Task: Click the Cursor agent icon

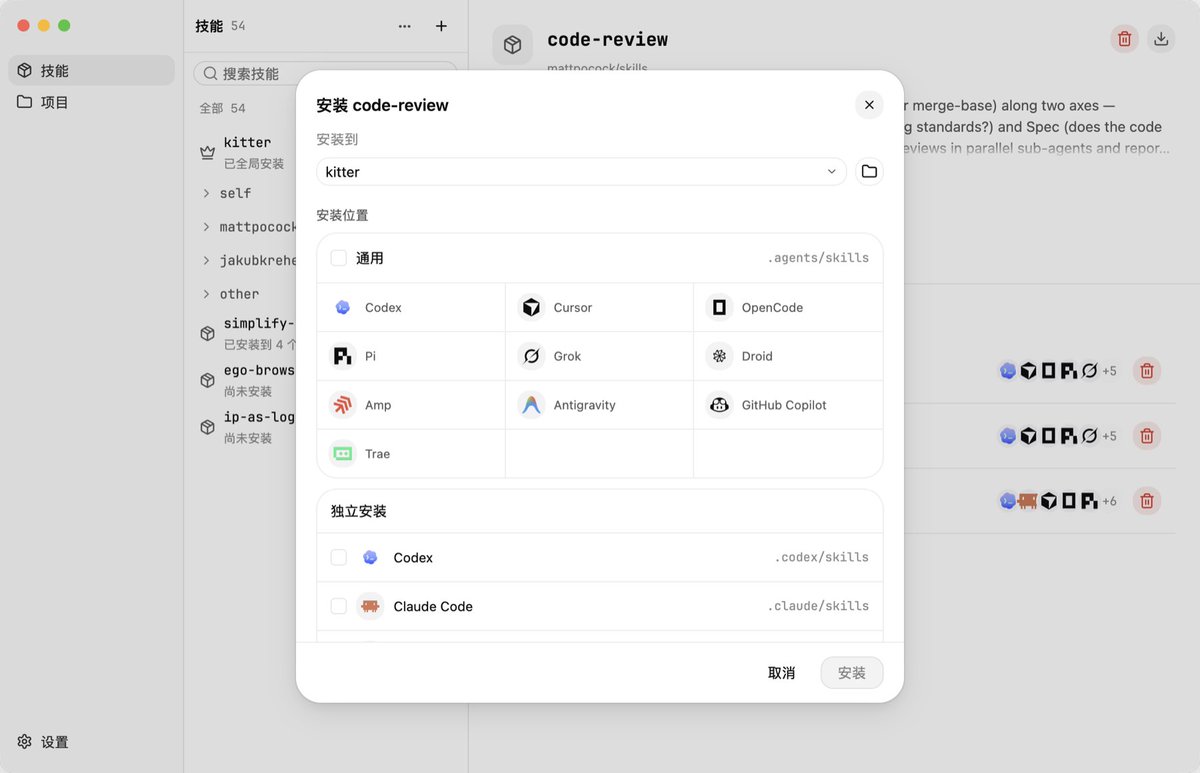Action: point(531,307)
